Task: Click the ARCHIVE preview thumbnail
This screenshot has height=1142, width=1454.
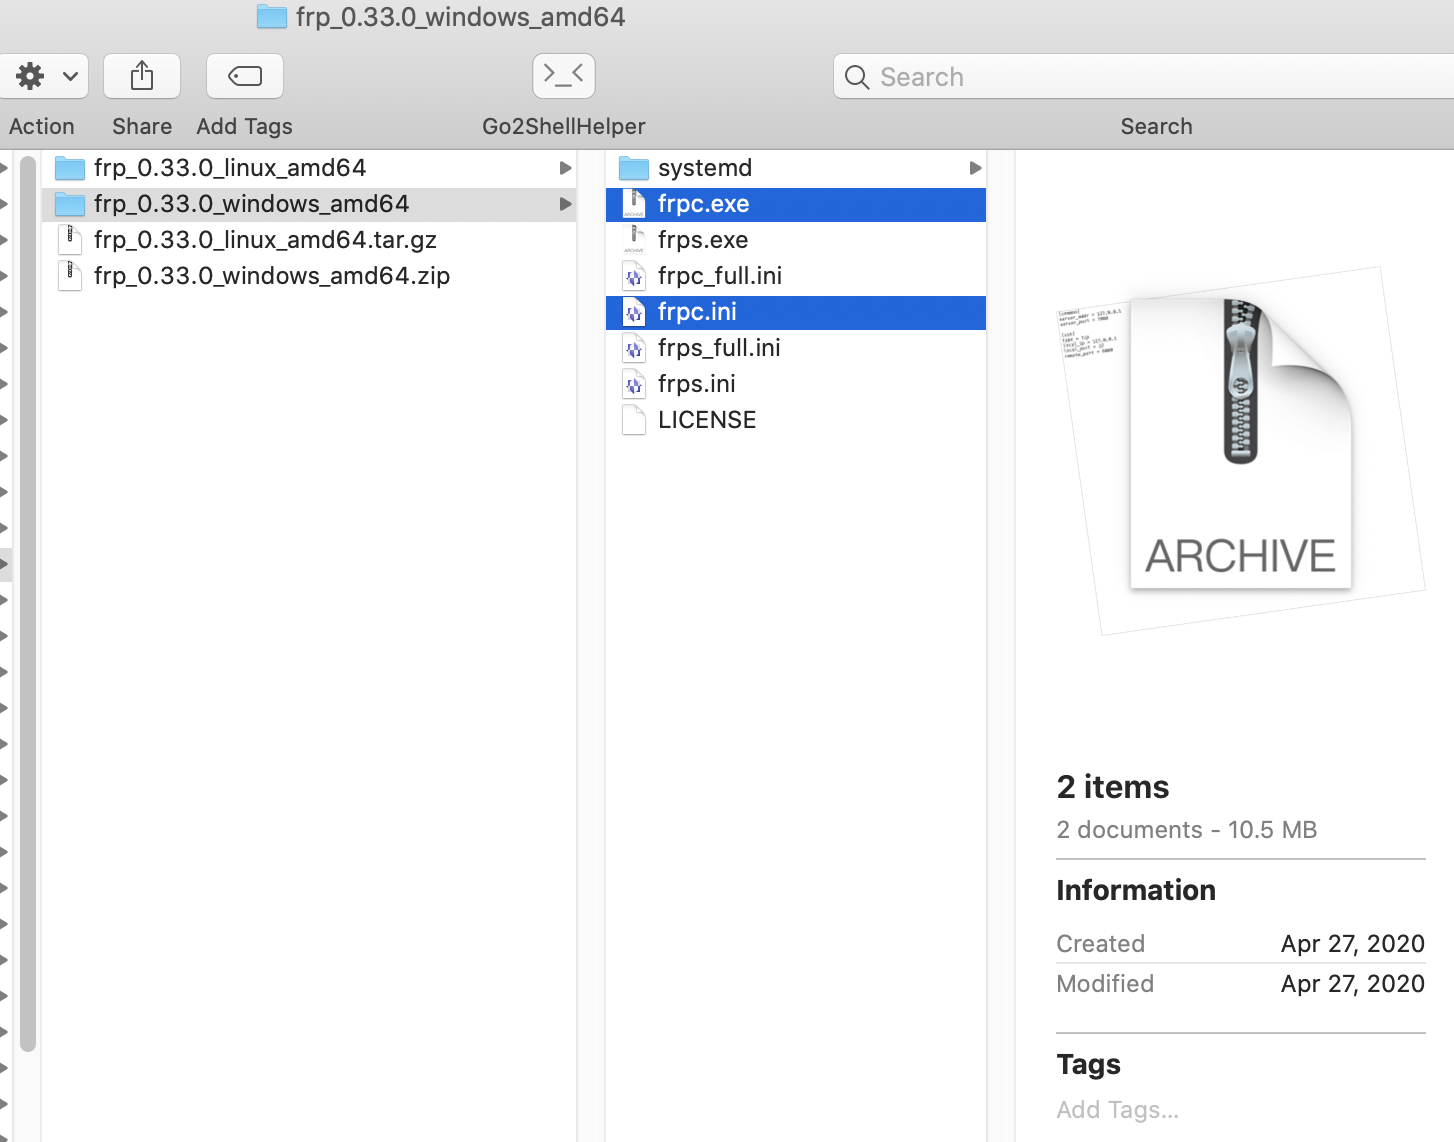Action: point(1241,443)
